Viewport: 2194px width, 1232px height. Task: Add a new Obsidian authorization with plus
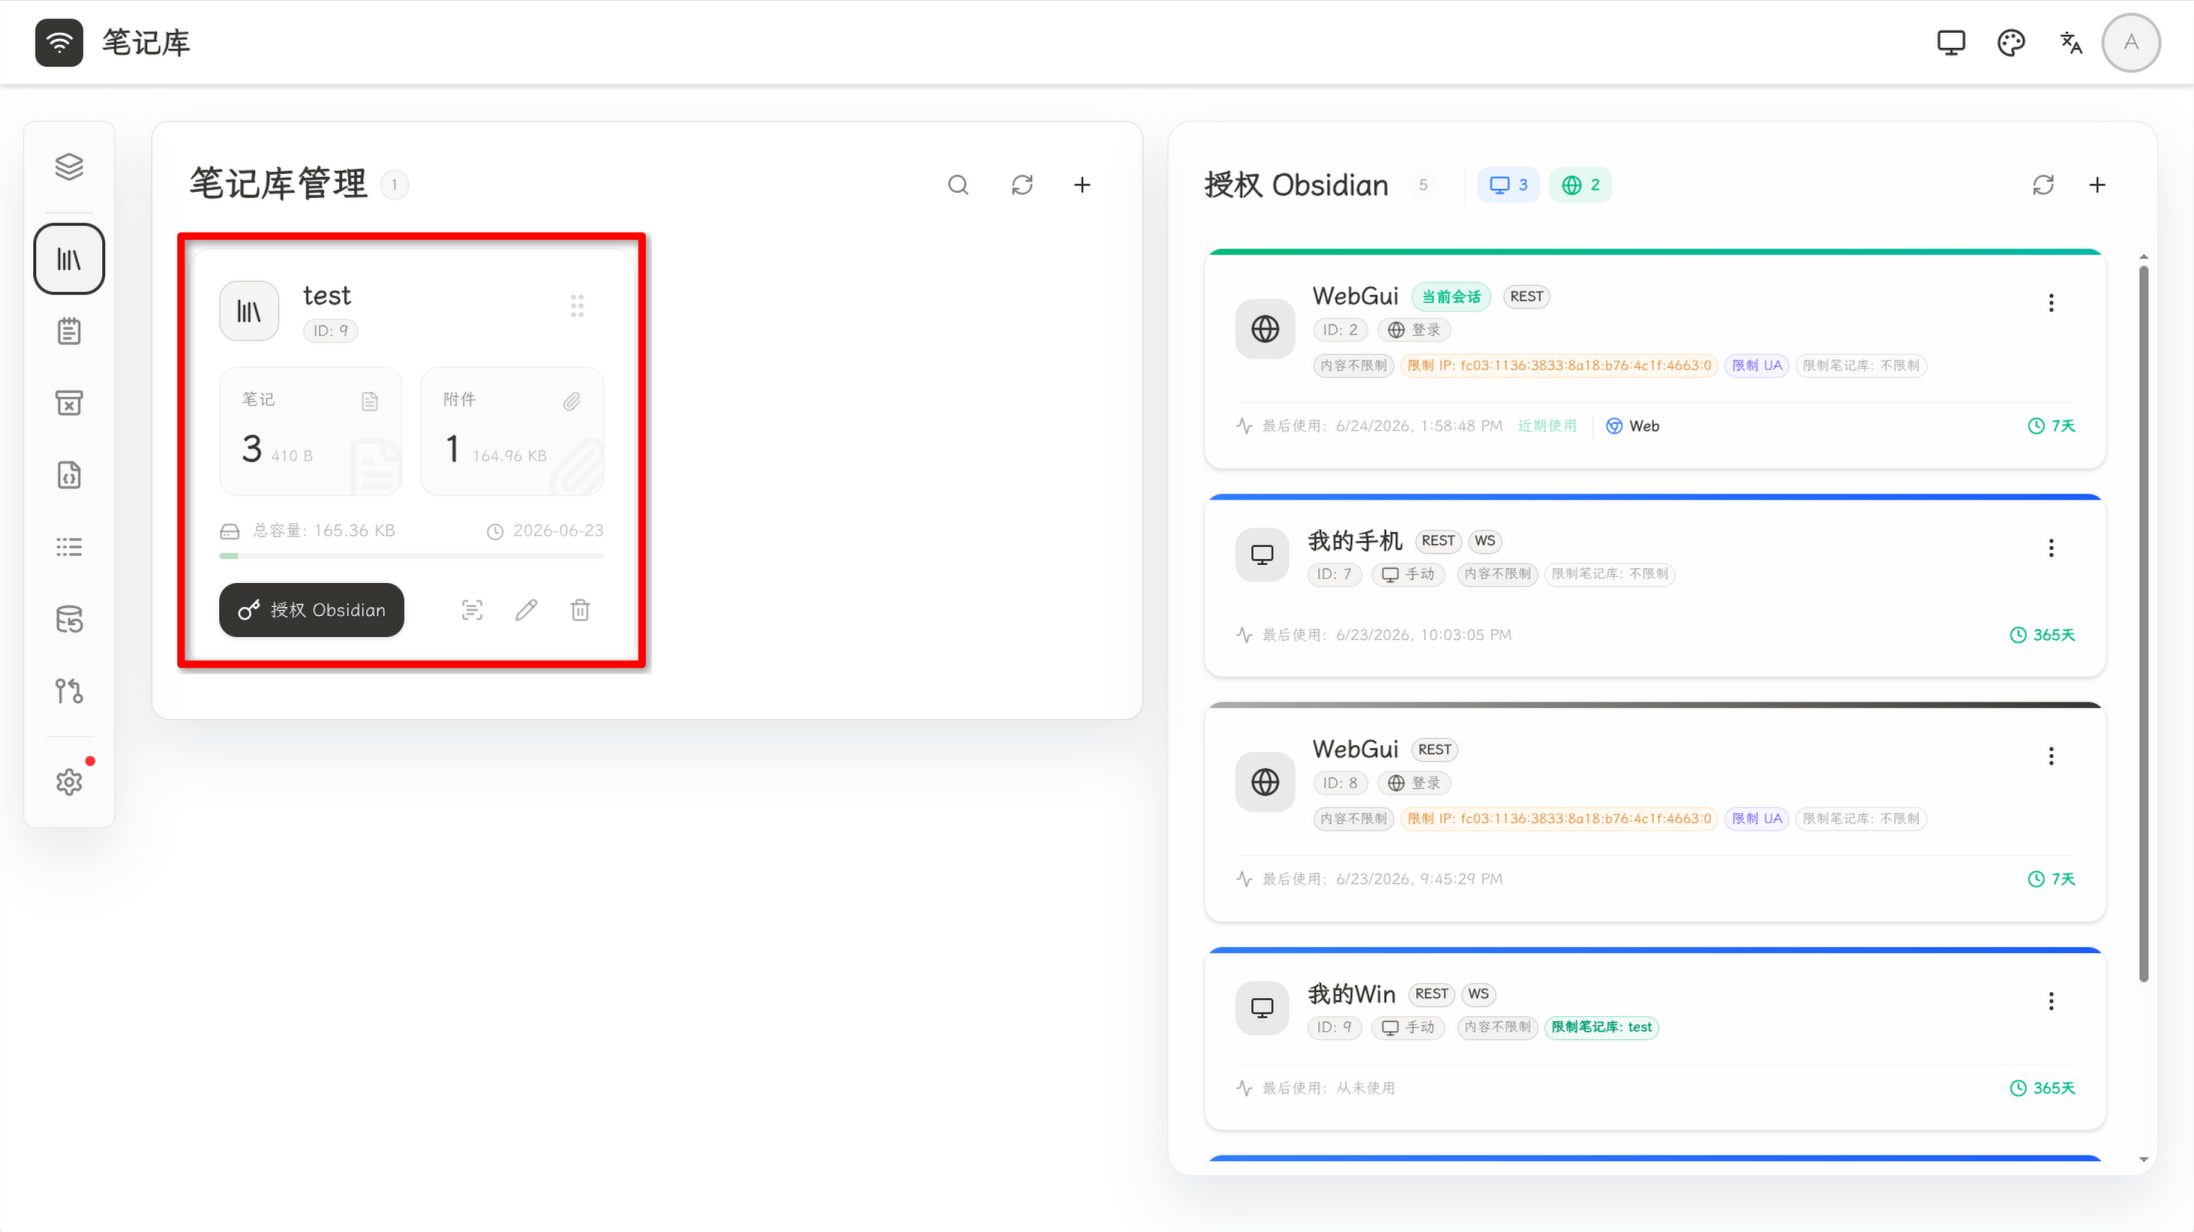2097,185
